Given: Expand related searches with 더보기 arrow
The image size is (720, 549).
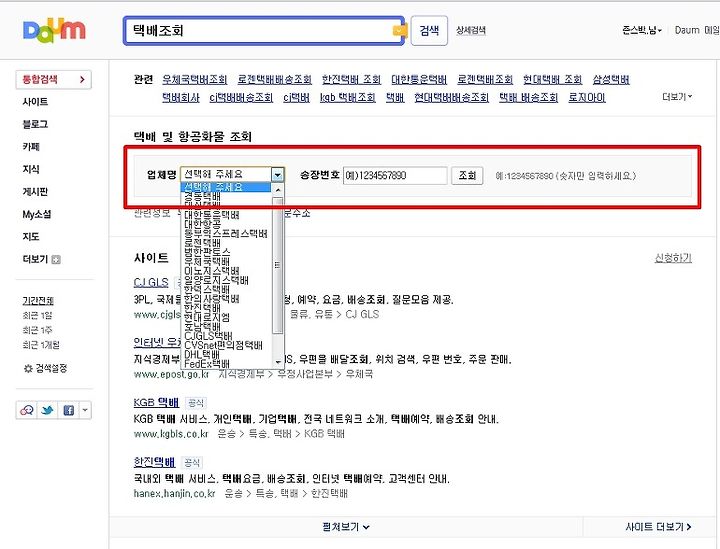Looking at the screenshot, I should [677, 97].
